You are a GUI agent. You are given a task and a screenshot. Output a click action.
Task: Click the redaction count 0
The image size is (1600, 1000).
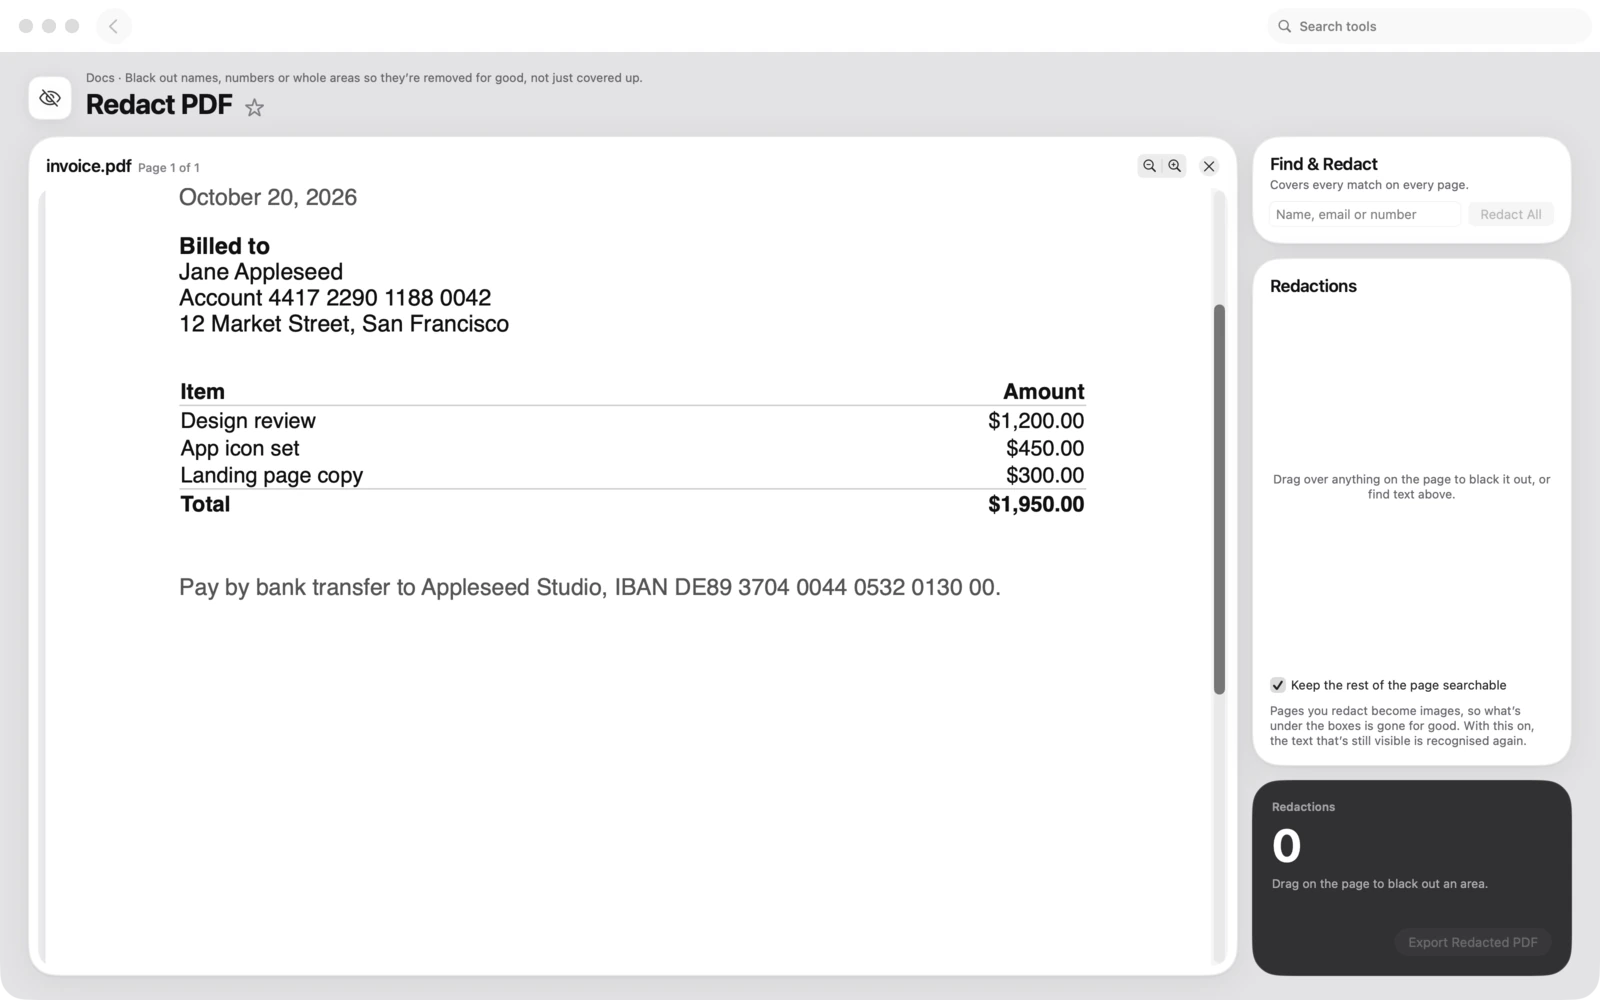1287,846
